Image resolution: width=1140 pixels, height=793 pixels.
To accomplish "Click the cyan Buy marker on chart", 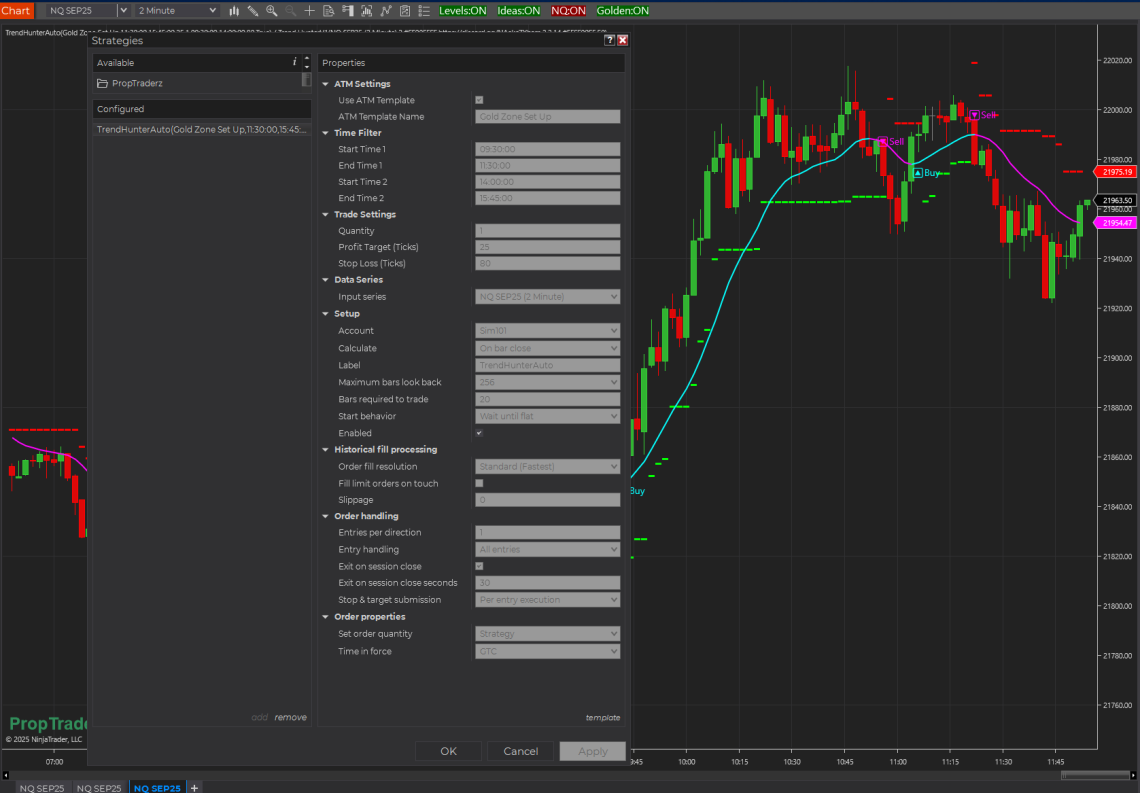I will click(918, 173).
